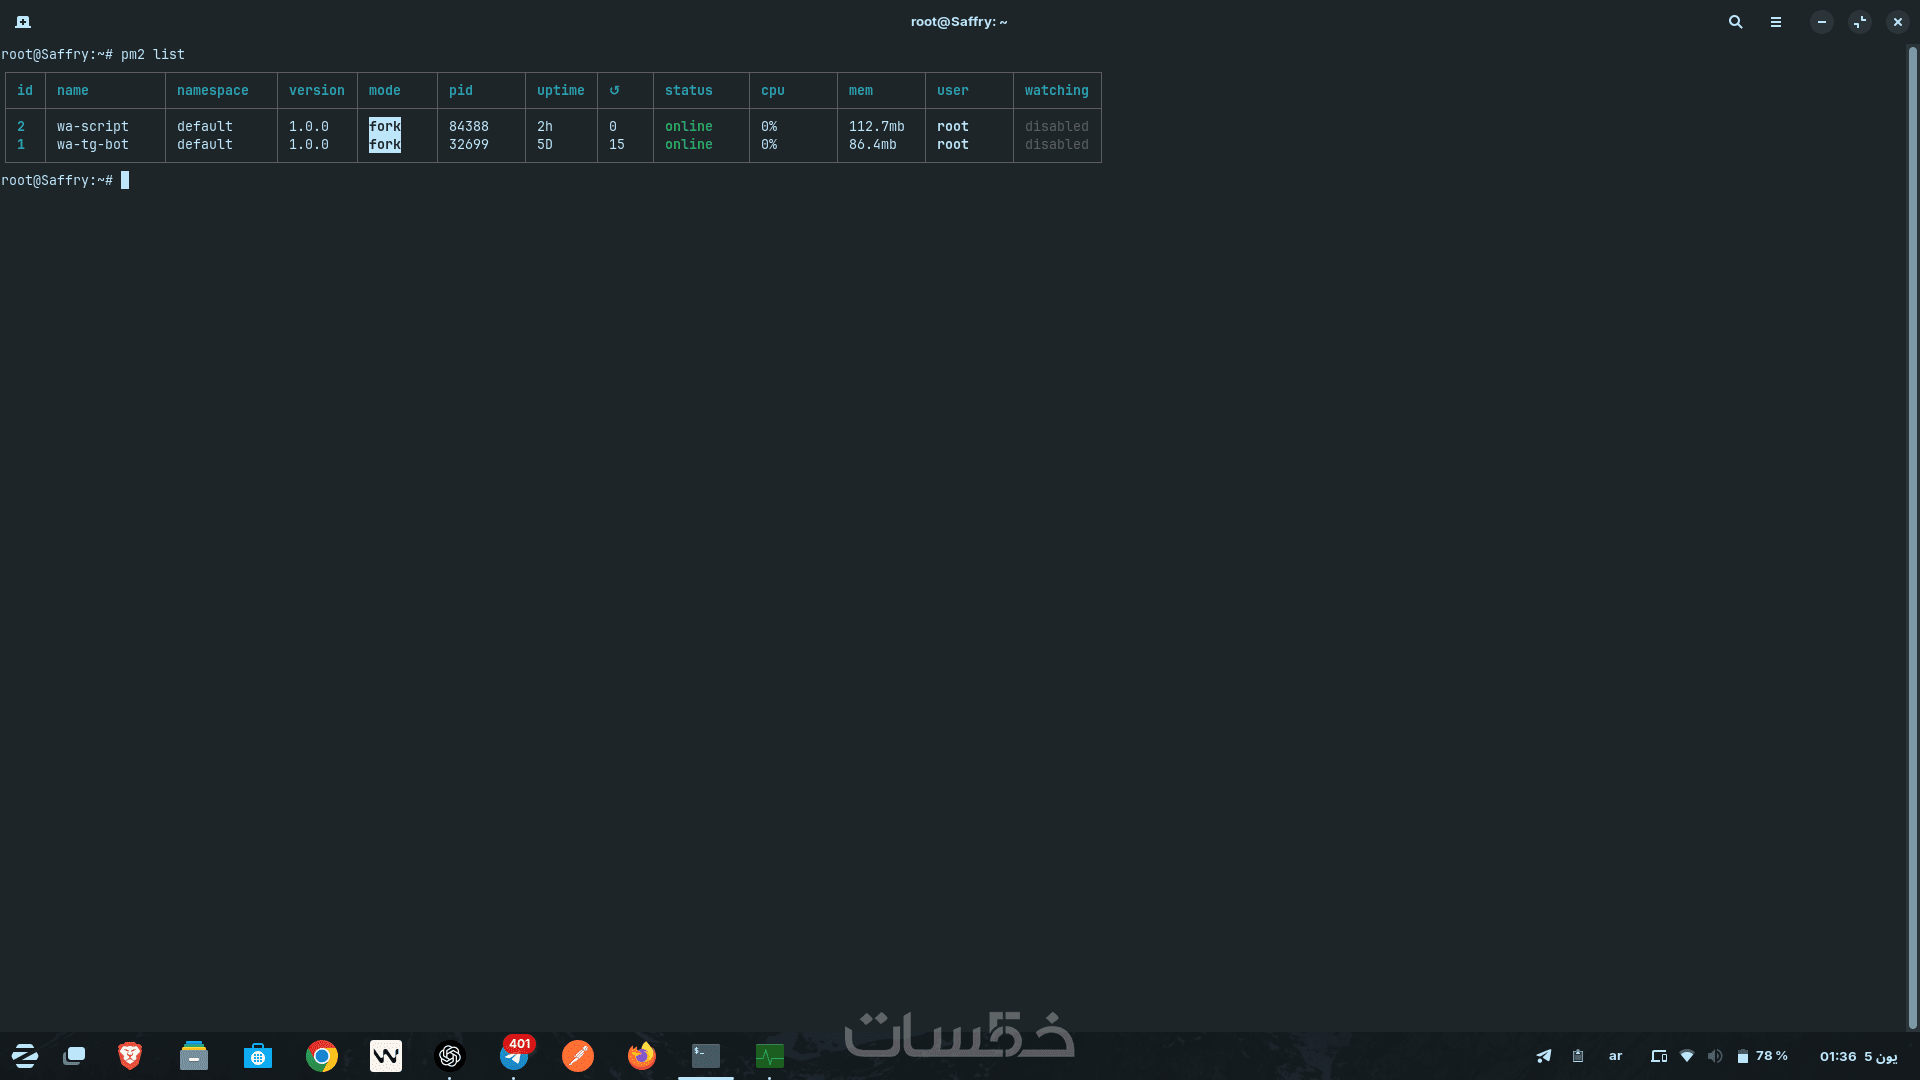Open ChatGPT app in taskbar
Image resolution: width=1920 pixels, height=1080 pixels.
[x=450, y=1056]
